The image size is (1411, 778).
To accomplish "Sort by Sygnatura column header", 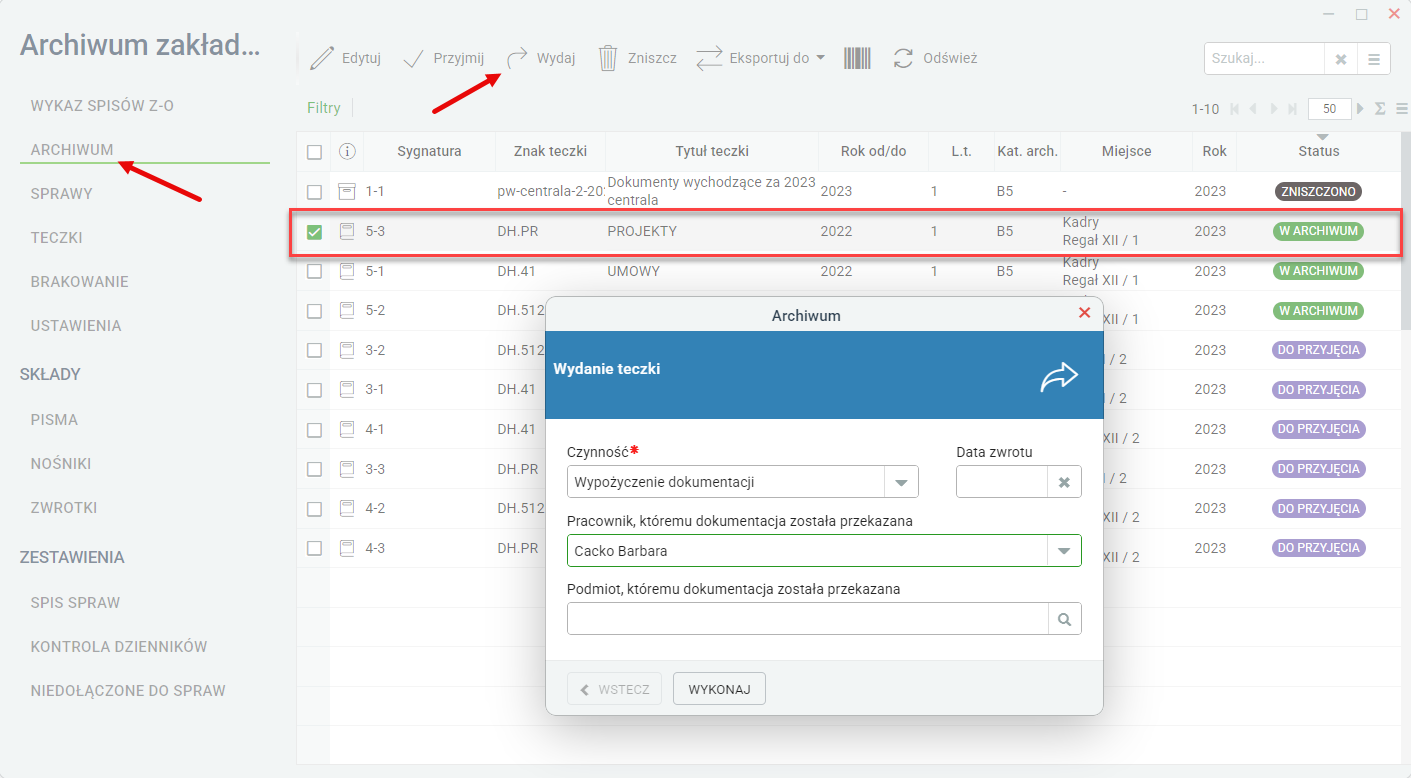I will [x=429, y=152].
